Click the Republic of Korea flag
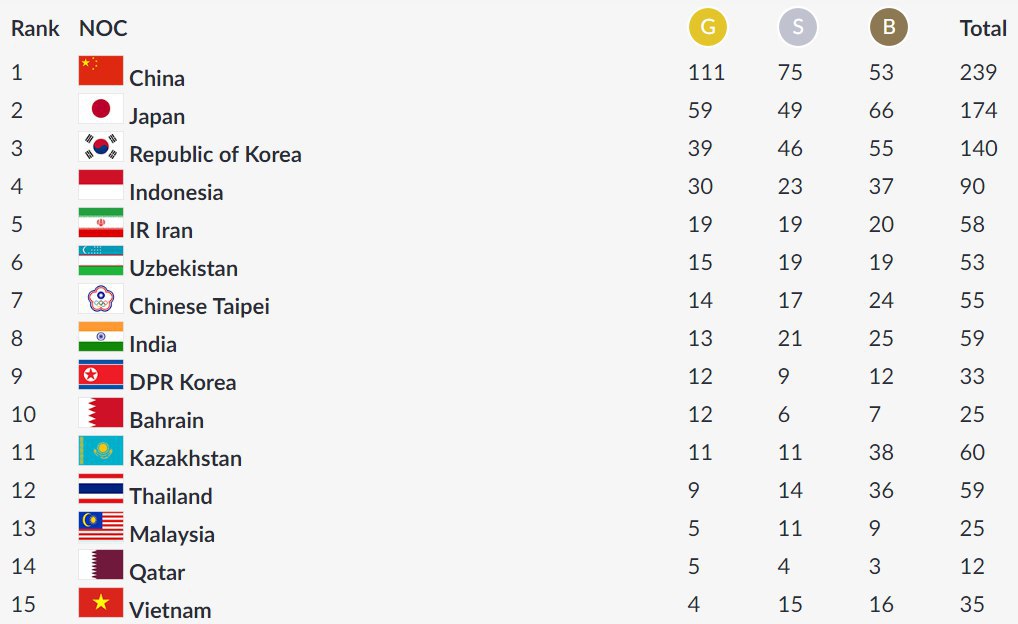This screenshot has width=1018, height=624. [101, 147]
